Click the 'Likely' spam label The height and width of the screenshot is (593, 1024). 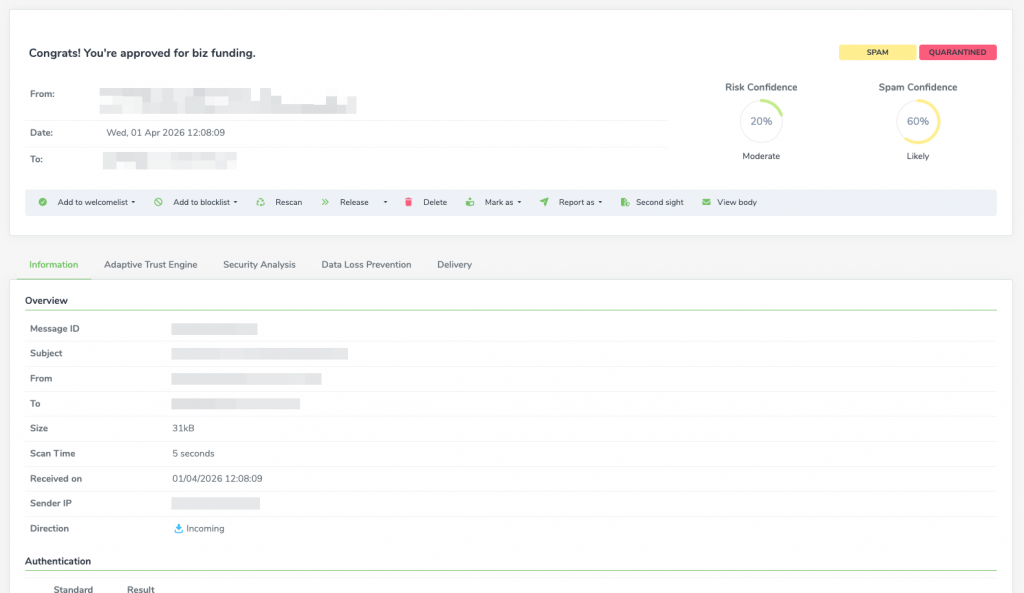918,156
